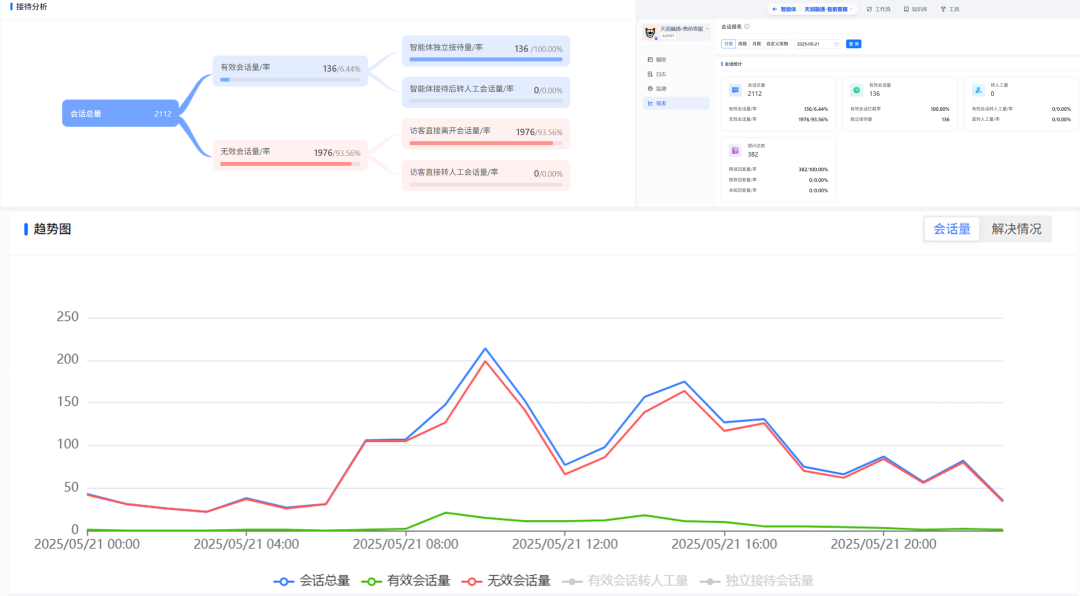This screenshot has width=1080, height=596.
Task: Open 报表 in the sidebar
Action: click(x=676, y=103)
